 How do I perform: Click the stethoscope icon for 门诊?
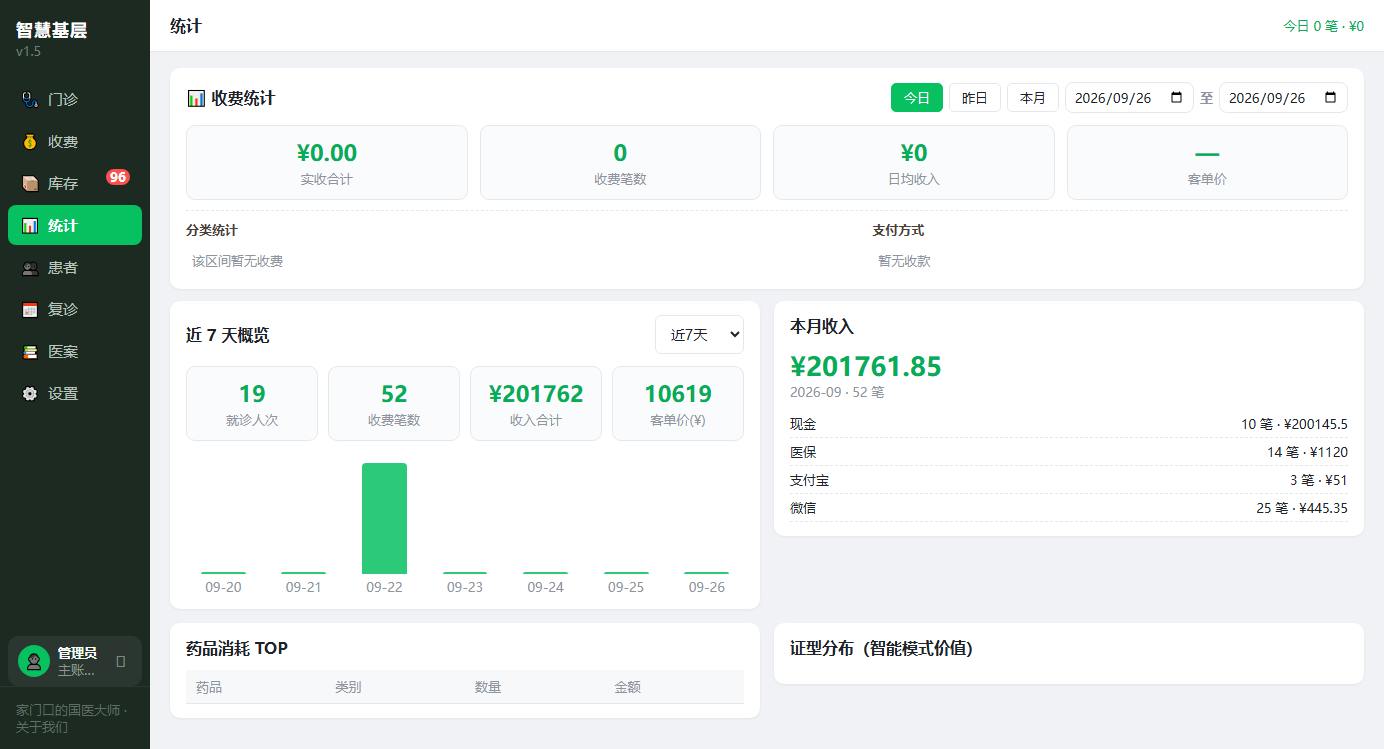pos(30,100)
